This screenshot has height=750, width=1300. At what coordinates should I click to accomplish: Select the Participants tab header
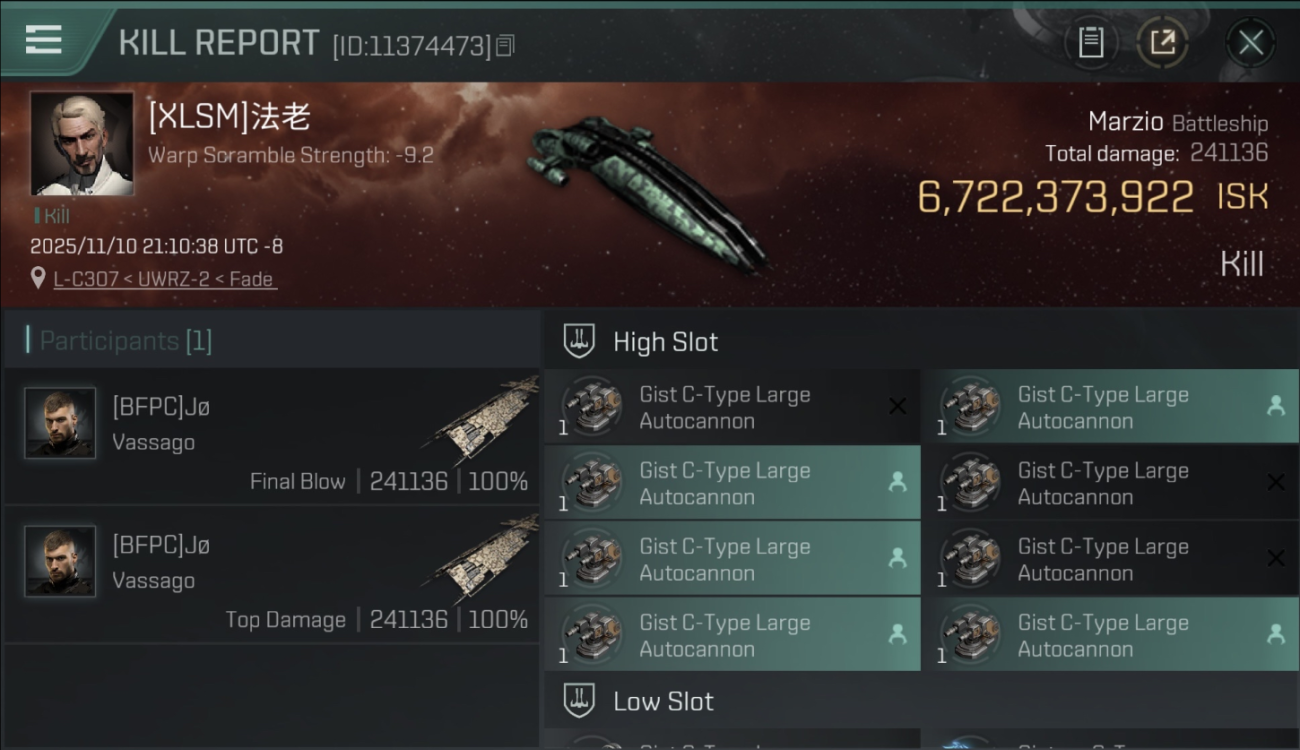(125, 341)
